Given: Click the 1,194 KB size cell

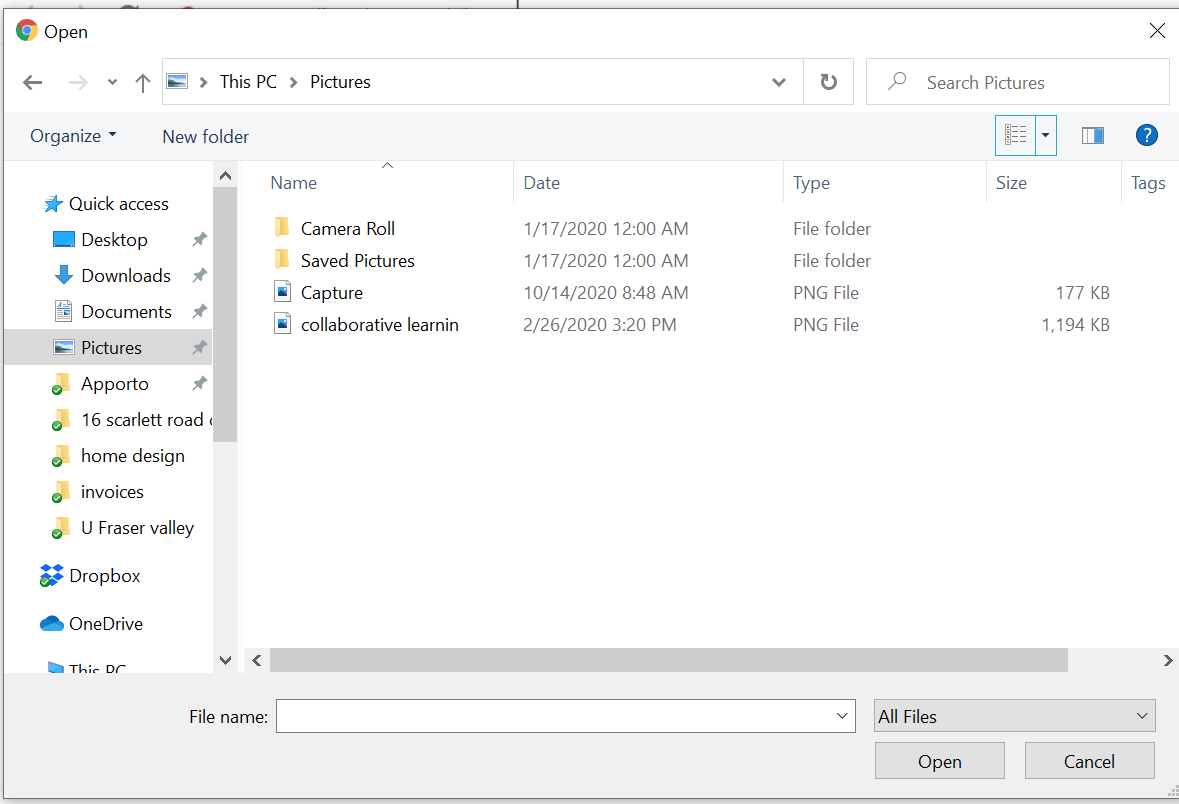Looking at the screenshot, I should click(1075, 325).
